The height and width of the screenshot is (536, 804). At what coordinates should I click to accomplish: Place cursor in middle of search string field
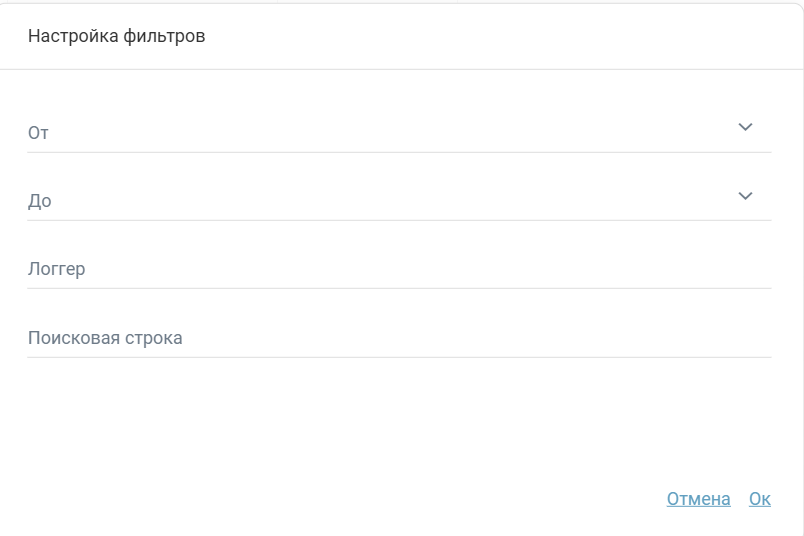pos(399,338)
